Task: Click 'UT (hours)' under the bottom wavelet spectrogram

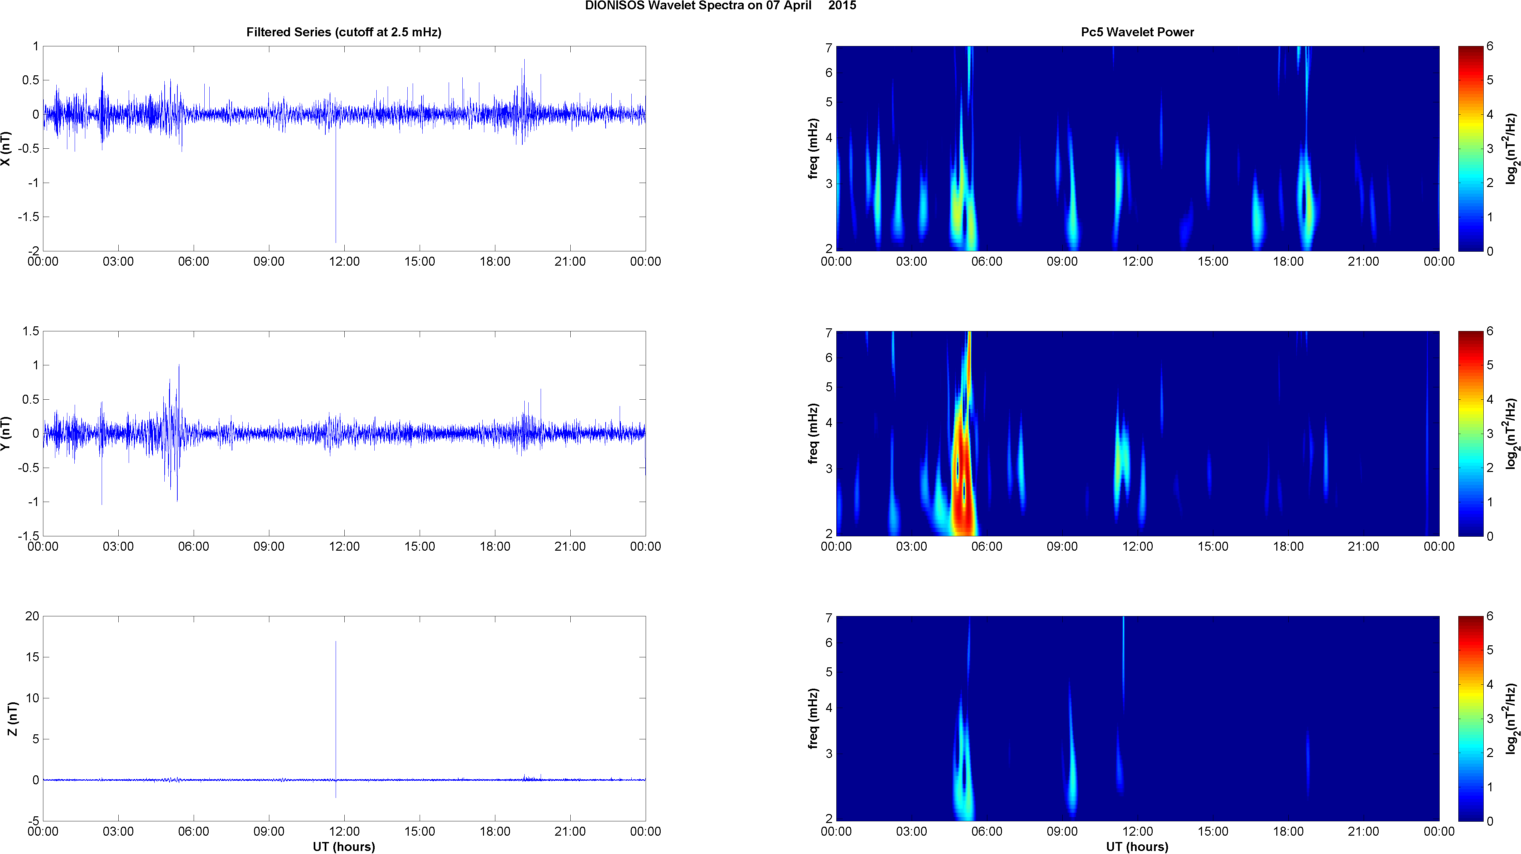Action: [x=1137, y=847]
